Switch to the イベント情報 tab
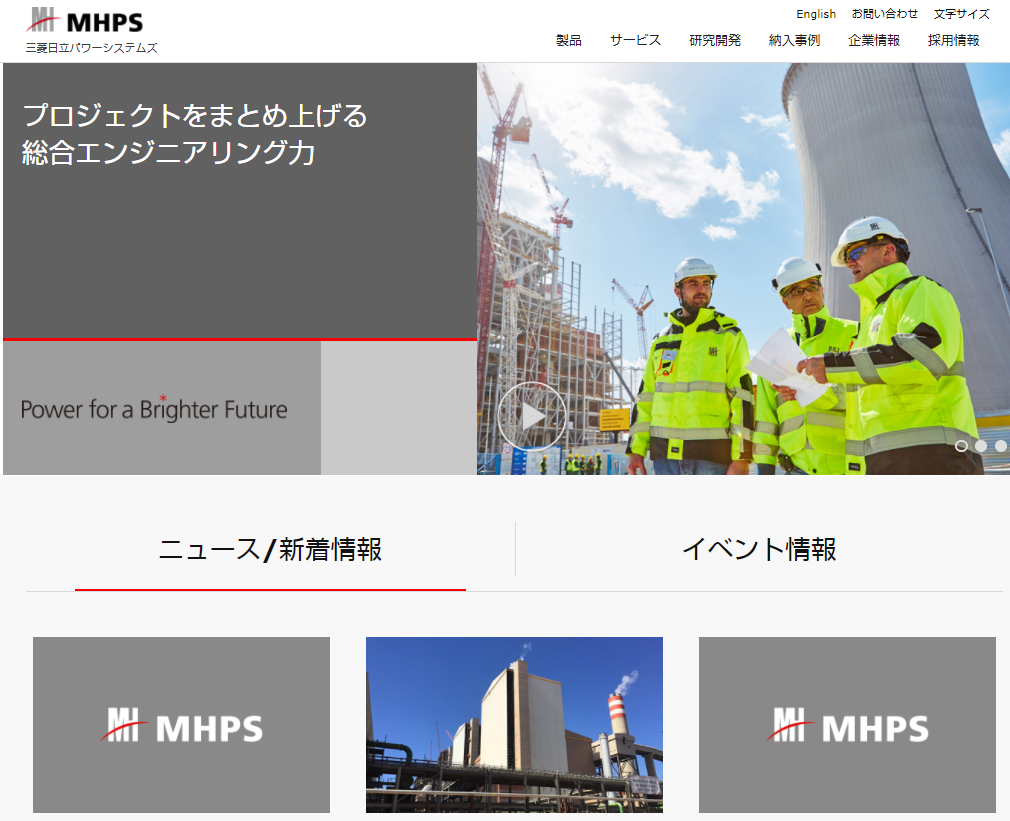1010x821 pixels. pos(759,550)
